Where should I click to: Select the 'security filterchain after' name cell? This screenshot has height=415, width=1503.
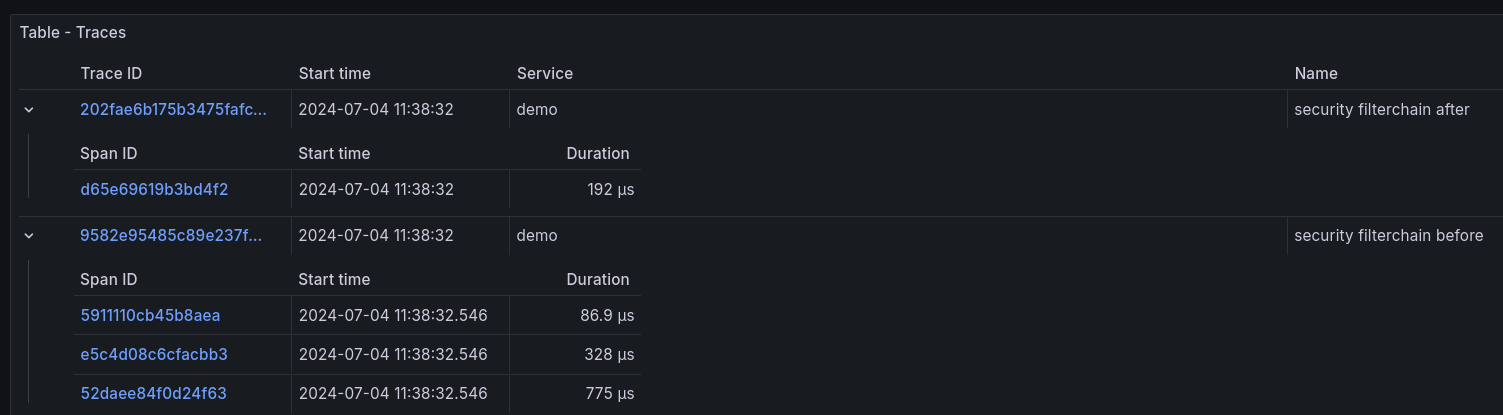tap(1381, 110)
